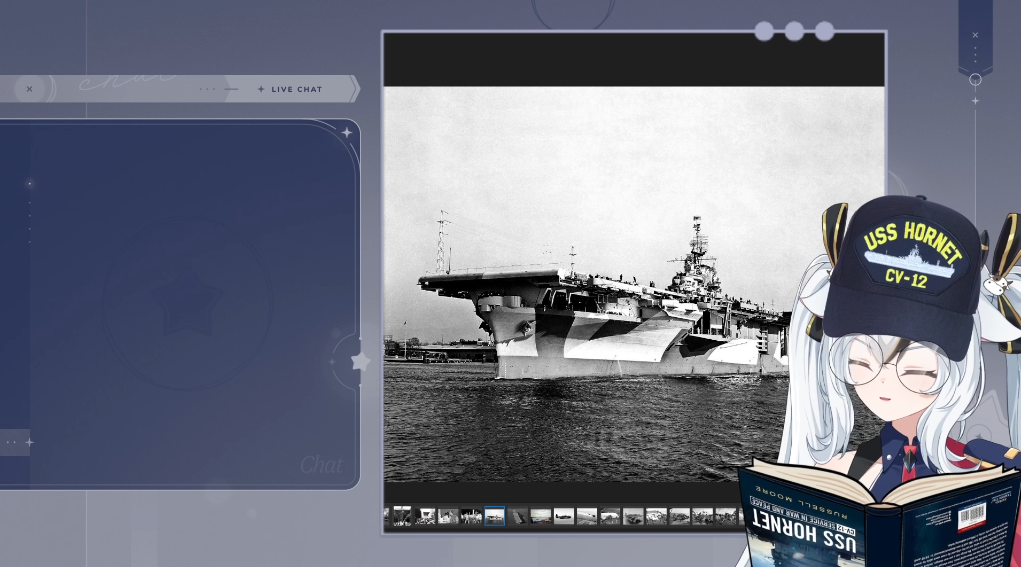1021x567 pixels.
Task: Select the highlighted thumbnail in the filmstrip
Action: click(494, 516)
